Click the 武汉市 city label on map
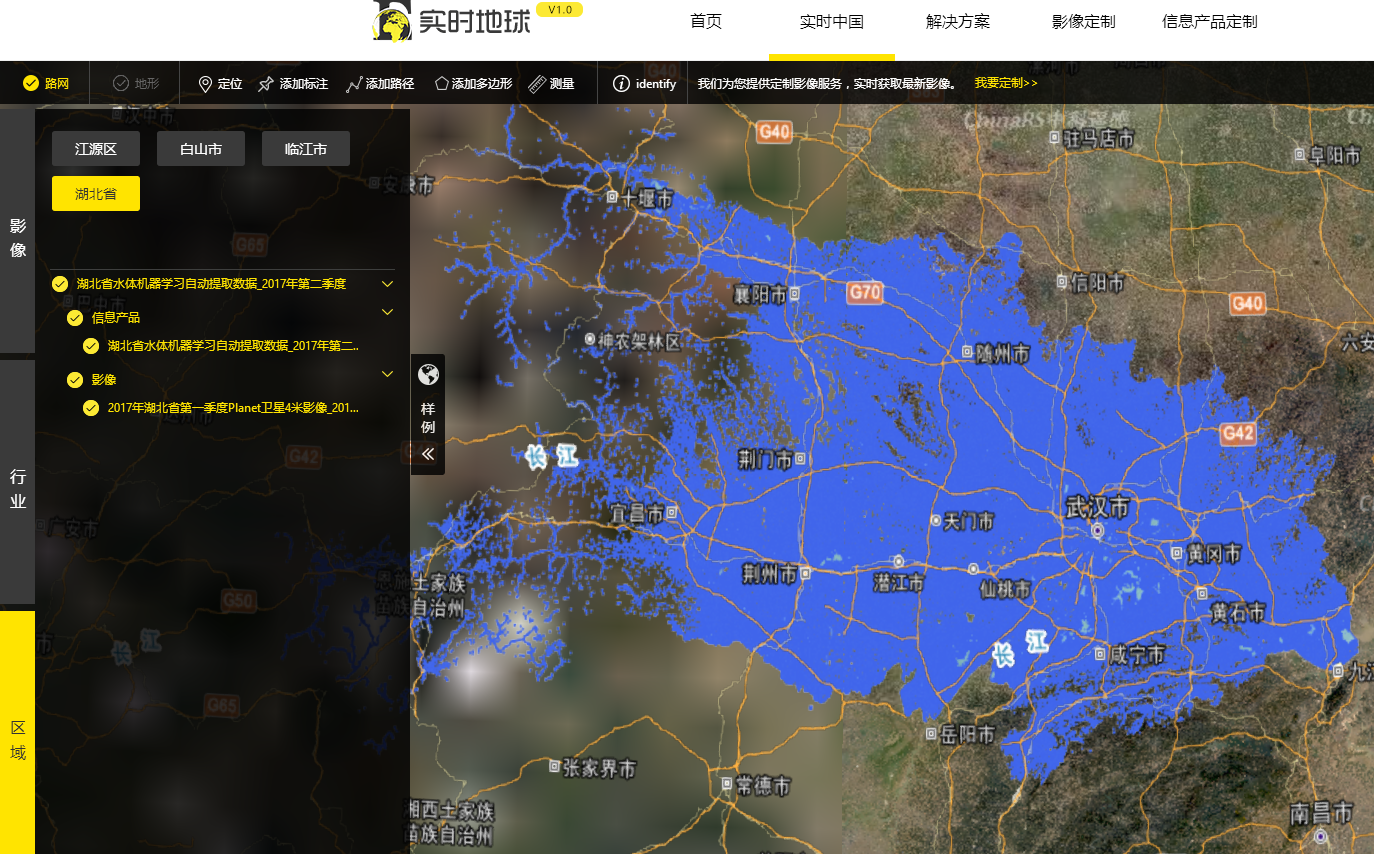Image resolution: width=1374 pixels, height=854 pixels. point(1097,508)
